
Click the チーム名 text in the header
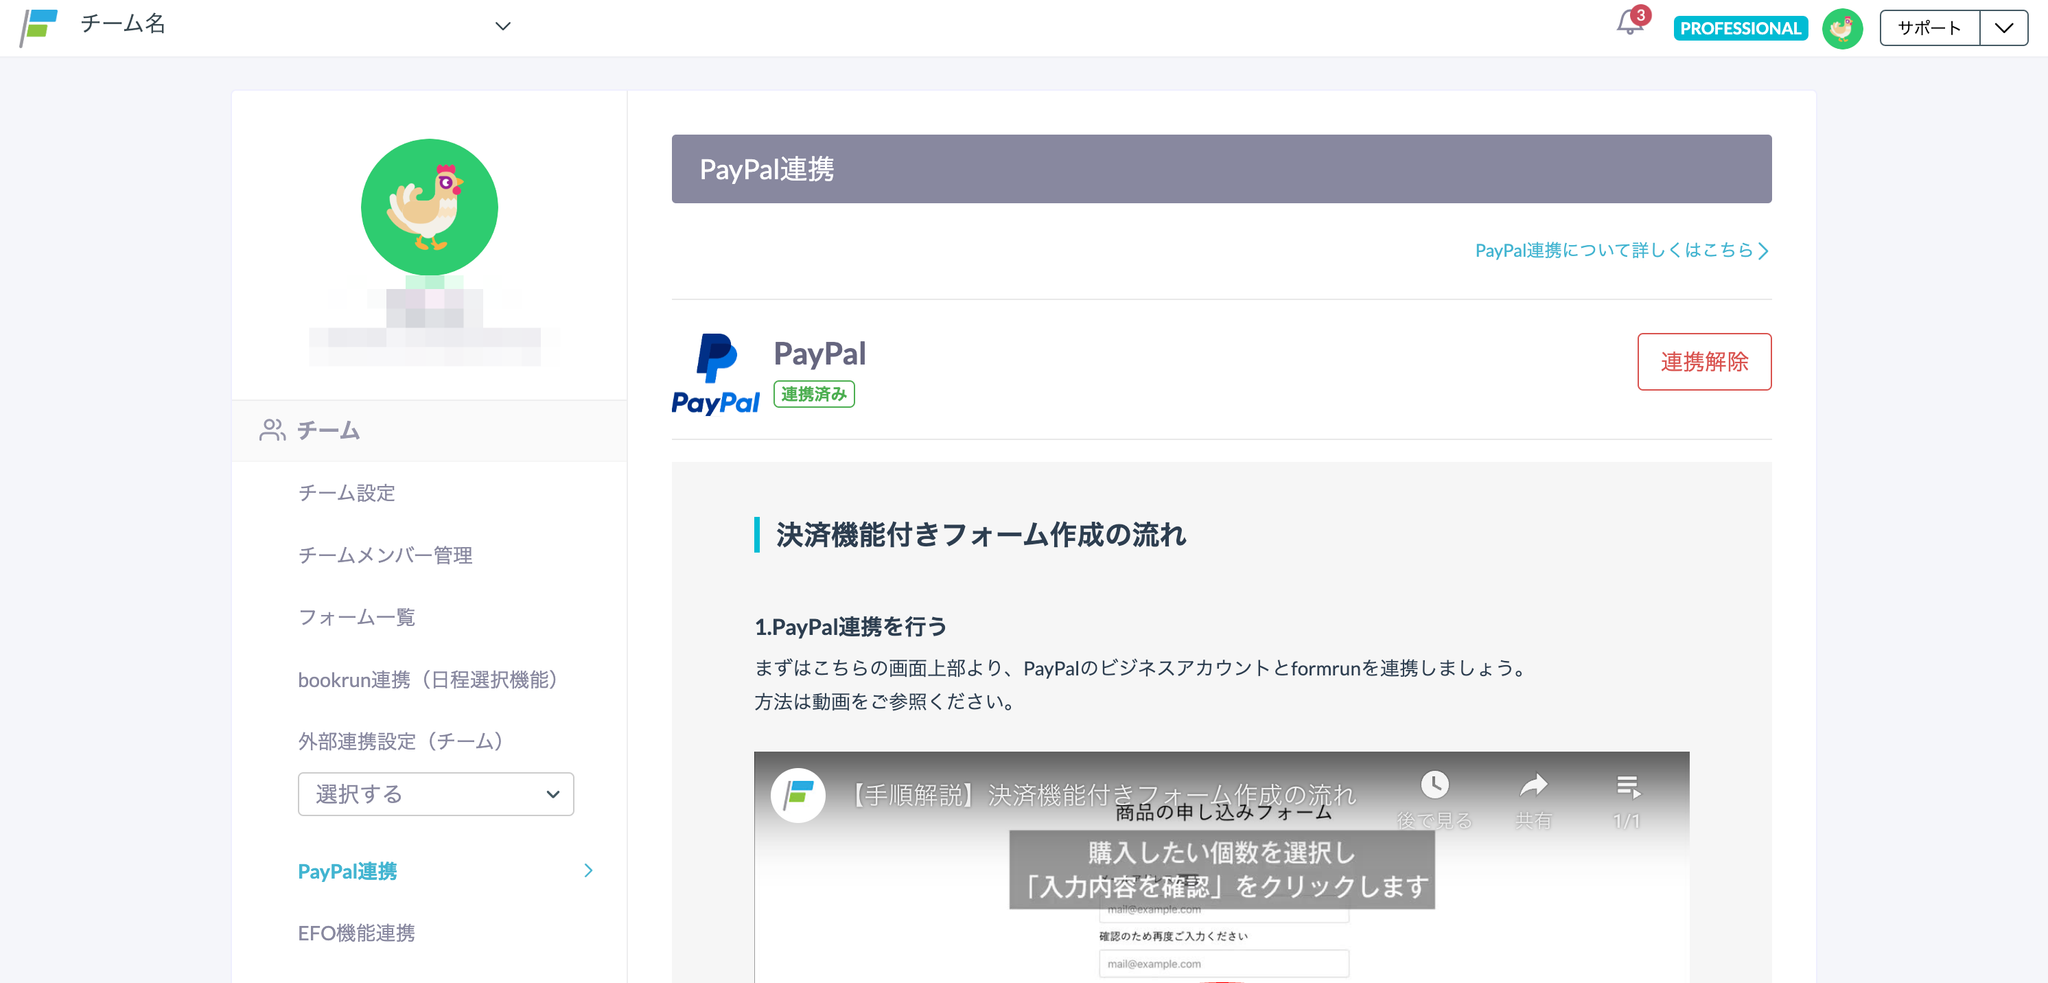click(123, 24)
